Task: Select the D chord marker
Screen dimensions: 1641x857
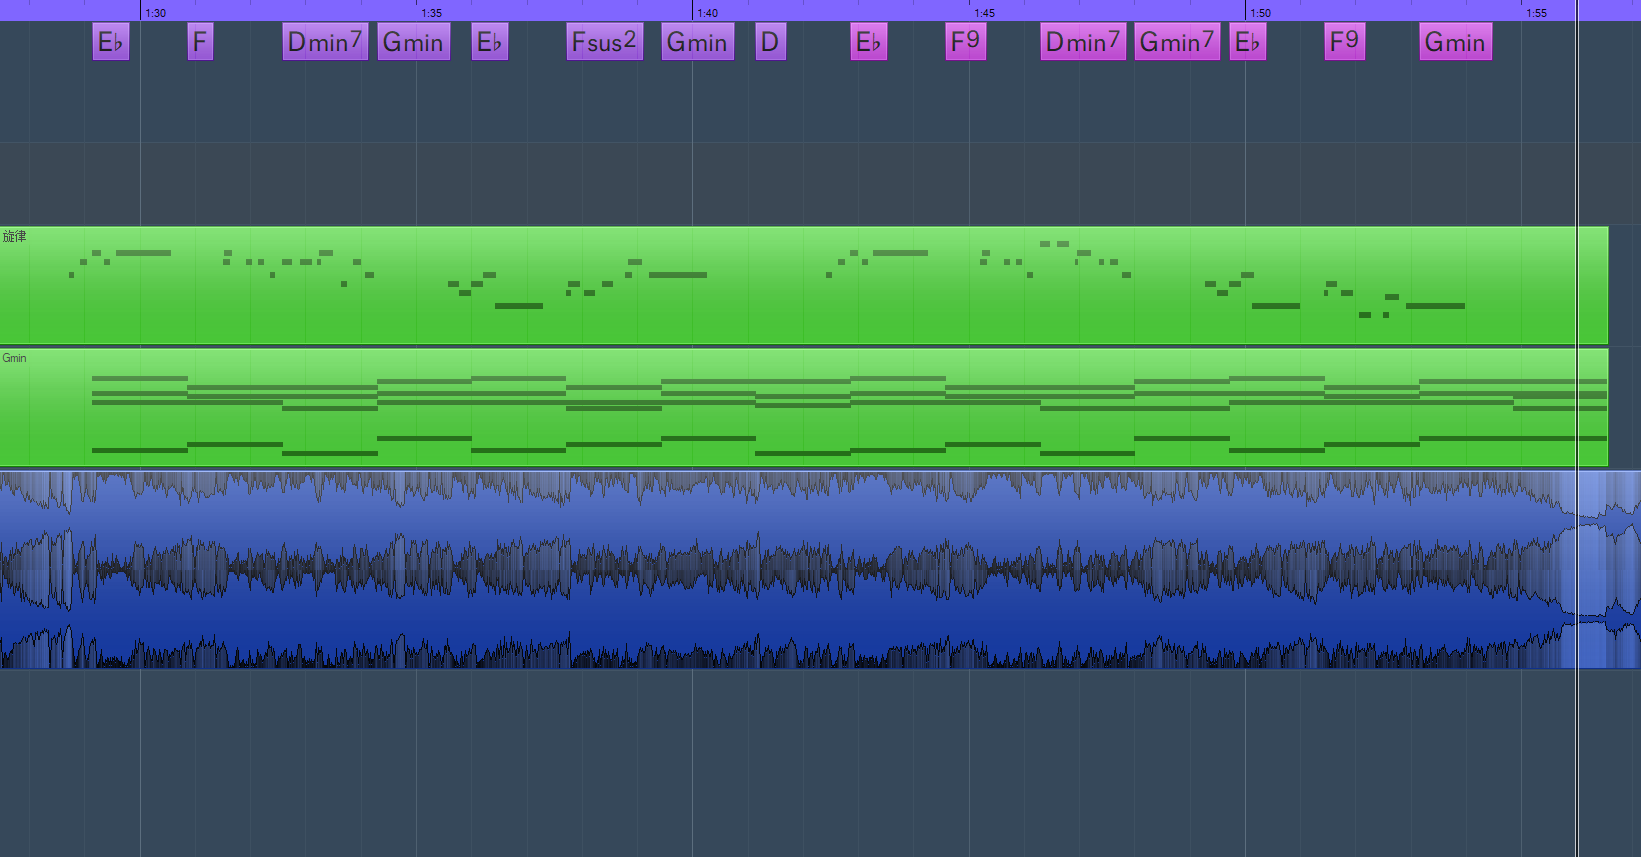Action: 770,42
